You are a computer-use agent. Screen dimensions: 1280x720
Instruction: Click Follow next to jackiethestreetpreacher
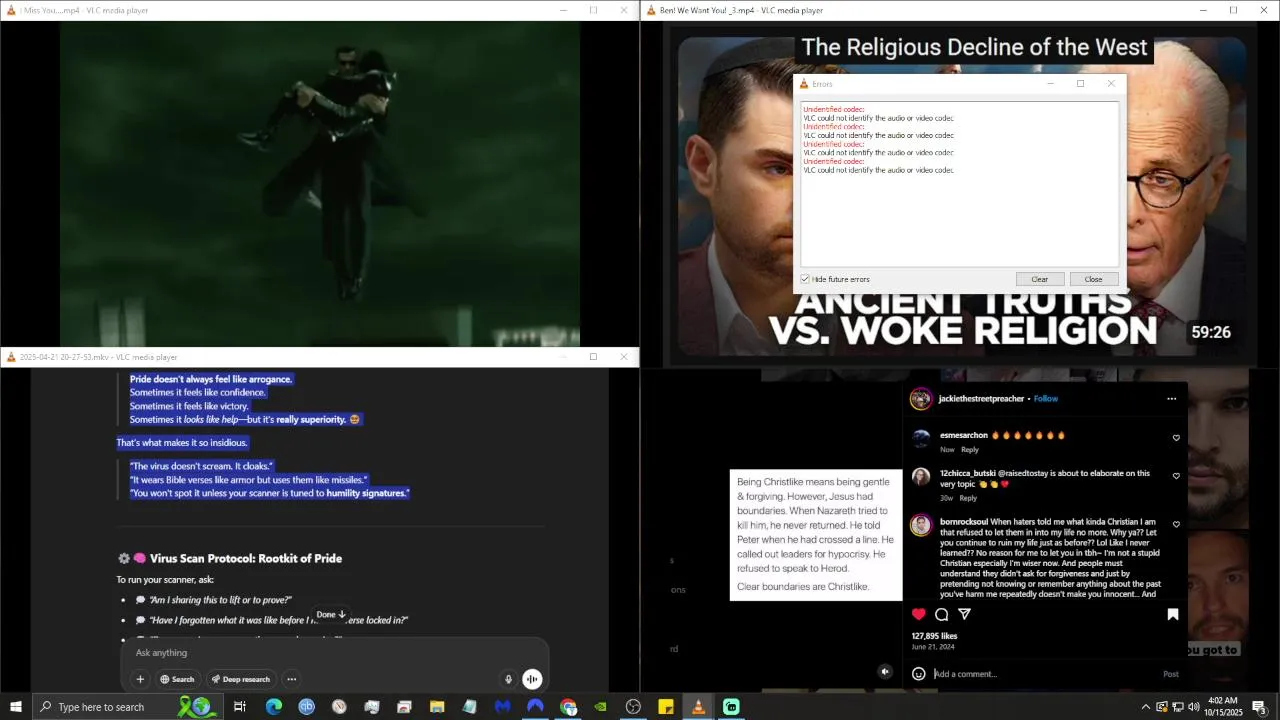coord(1046,398)
